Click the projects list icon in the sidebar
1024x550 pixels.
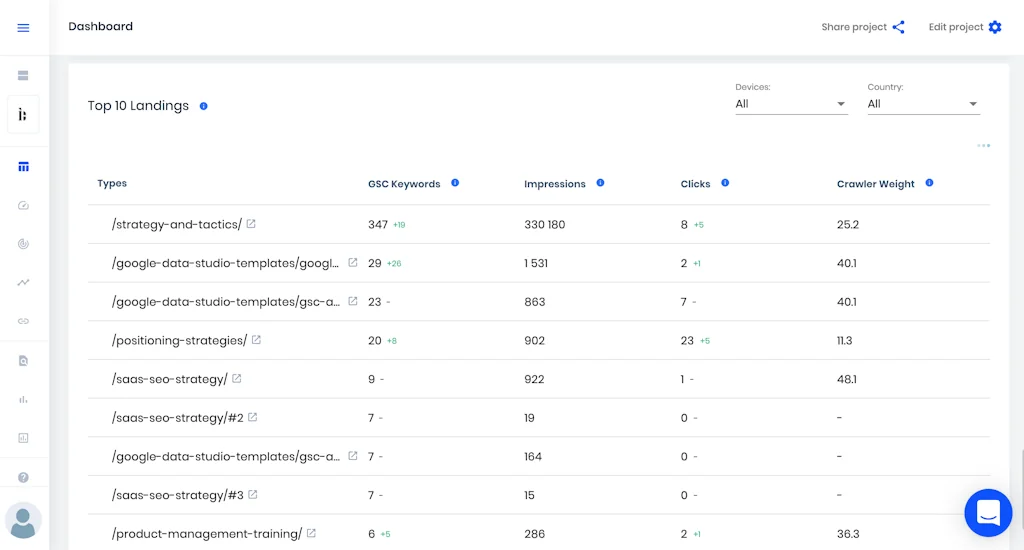click(24, 76)
